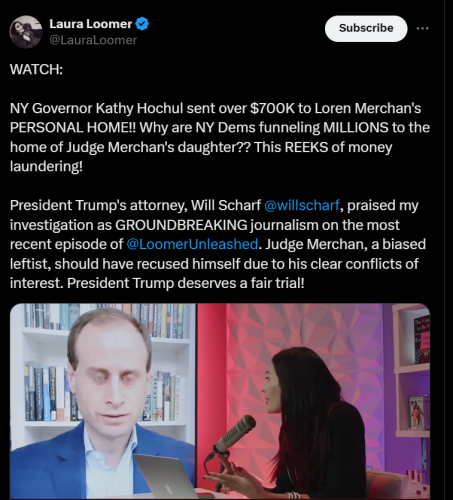Click the Apple laptop in the video
The width and height of the screenshot is (453, 500).
click(165, 477)
